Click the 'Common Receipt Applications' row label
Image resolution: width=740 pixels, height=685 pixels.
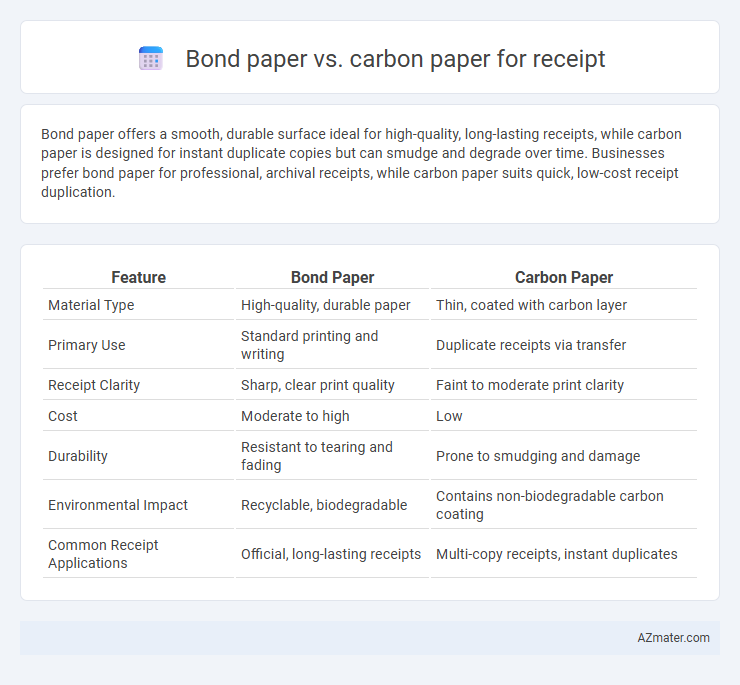(103, 554)
